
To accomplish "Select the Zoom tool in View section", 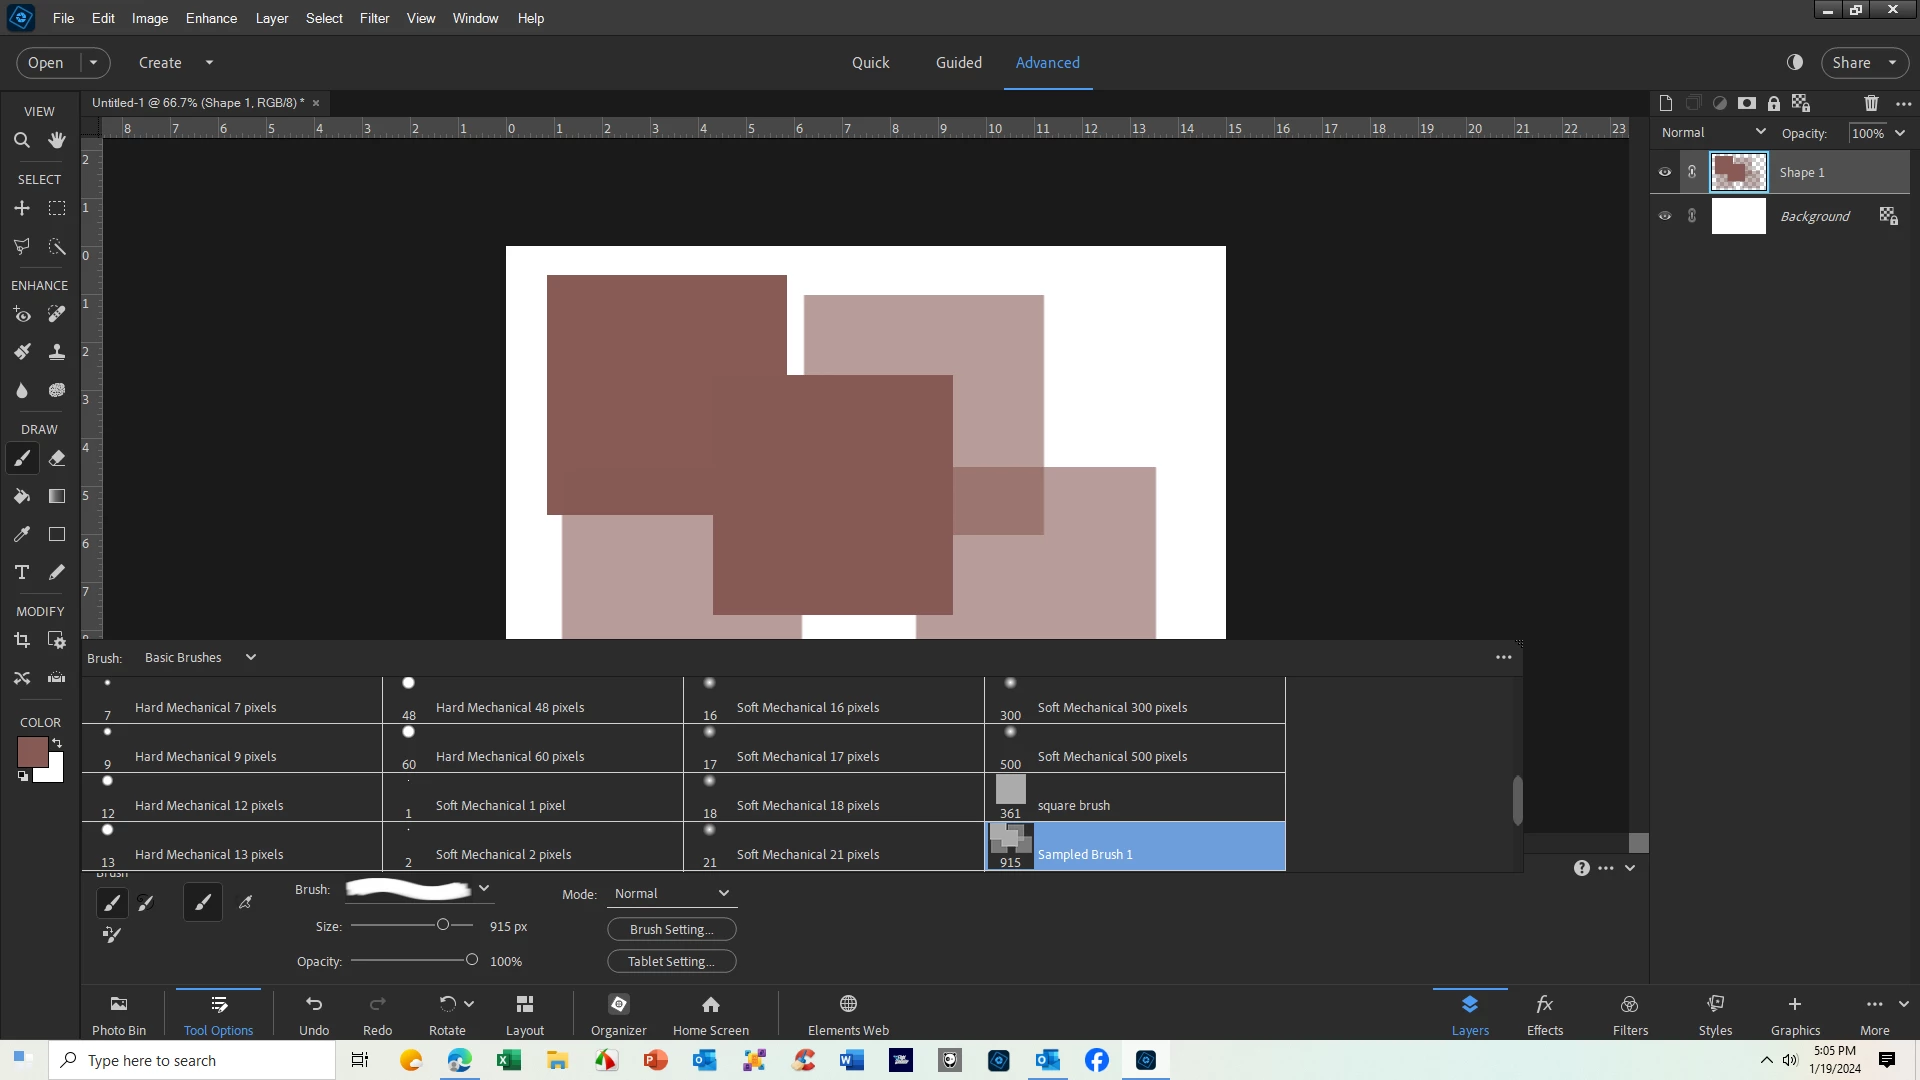I will (x=21, y=141).
